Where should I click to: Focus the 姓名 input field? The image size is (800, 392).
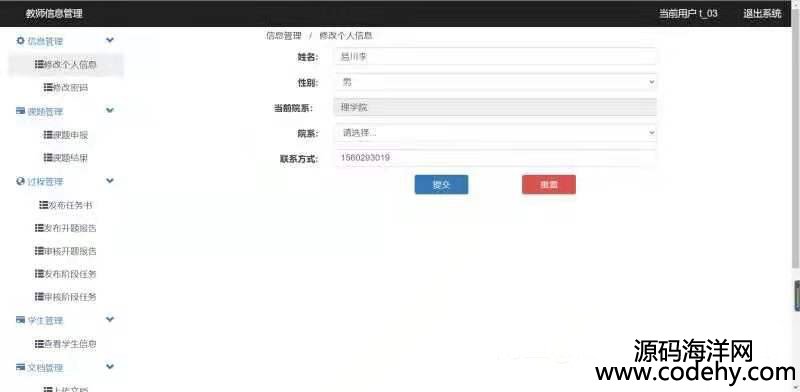(495, 57)
